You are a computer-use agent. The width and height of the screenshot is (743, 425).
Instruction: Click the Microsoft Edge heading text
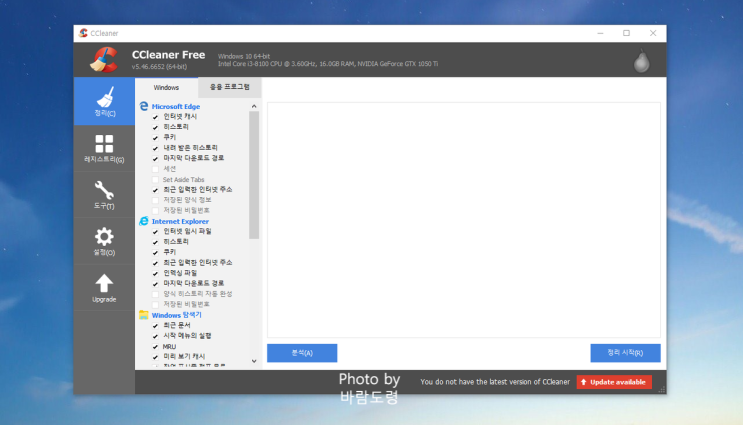[x=176, y=107]
